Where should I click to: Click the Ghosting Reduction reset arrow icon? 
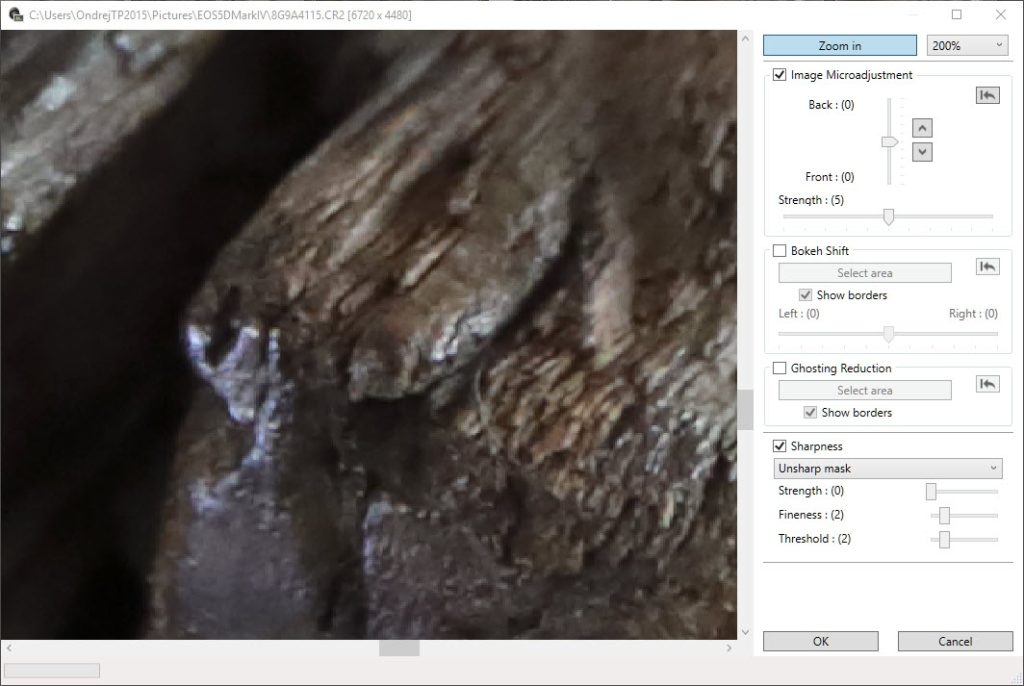coord(987,384)
